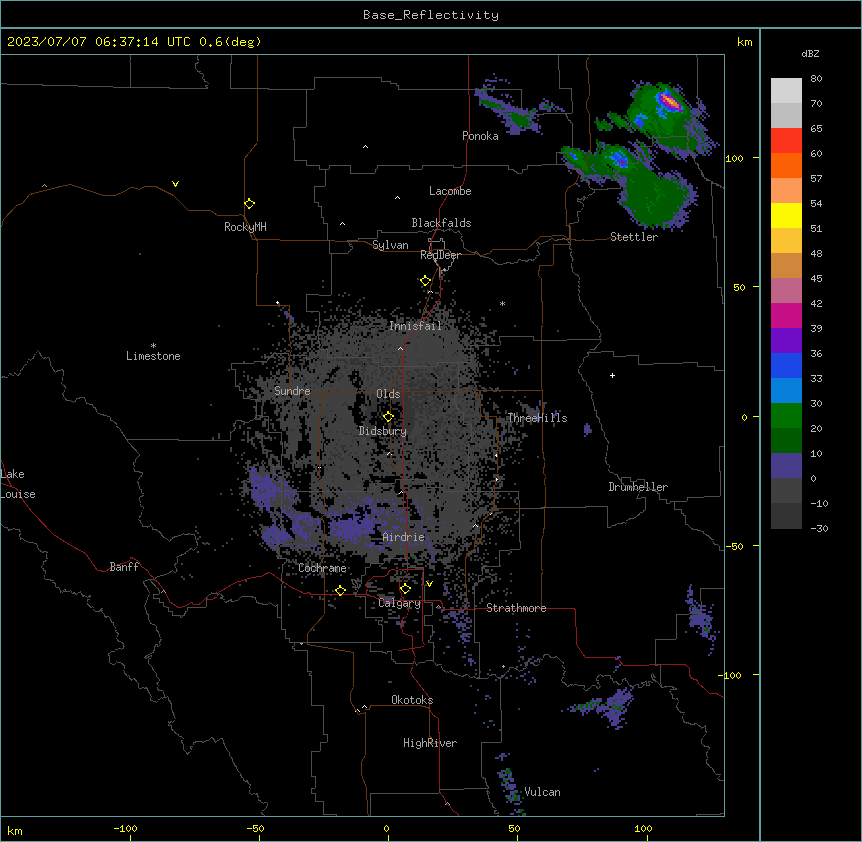Click the RedDeer city label

(440, 255)
